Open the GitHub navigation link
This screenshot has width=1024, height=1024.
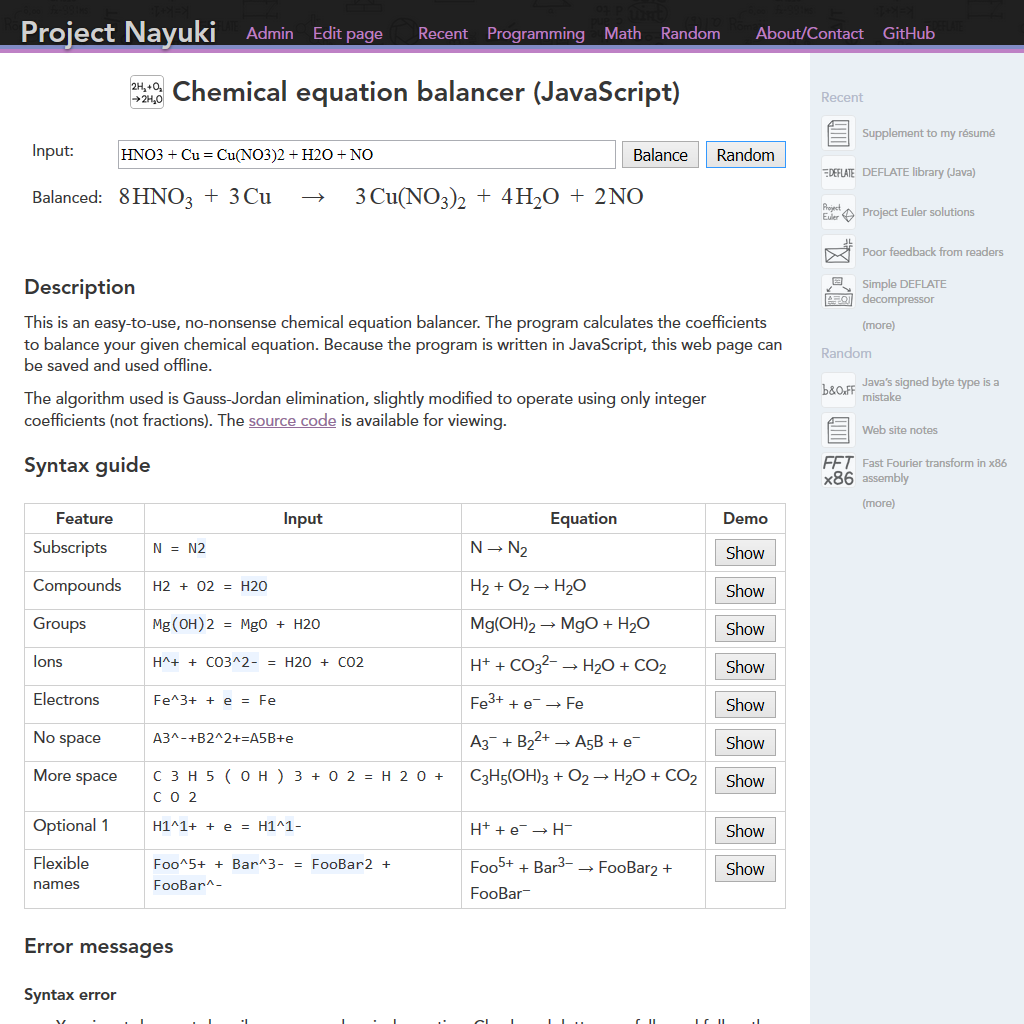click(908, 33)
